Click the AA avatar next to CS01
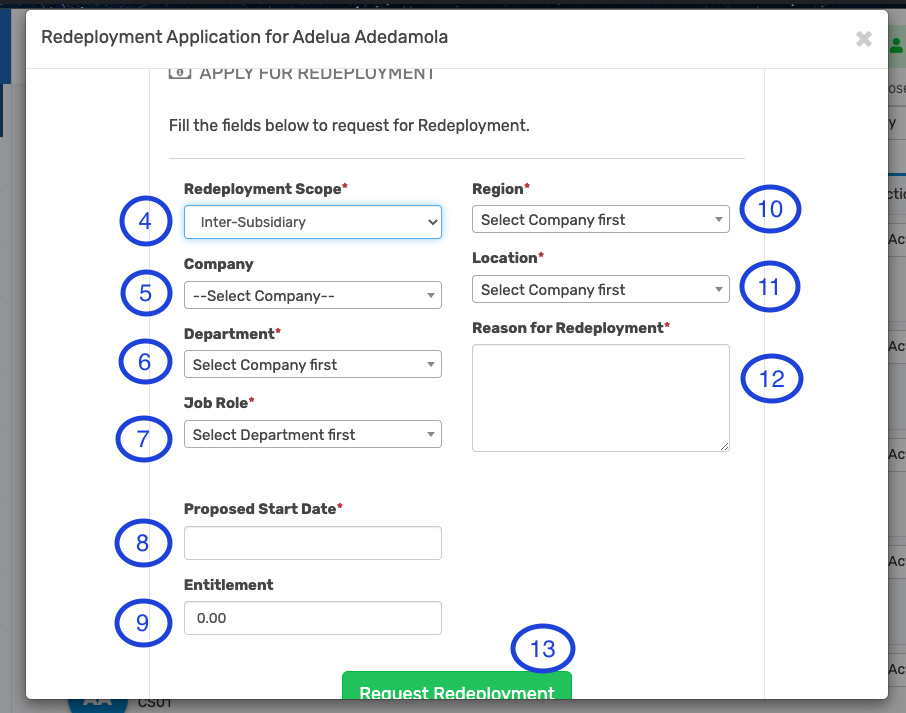The image size is (906, 713). click(97, 699)
